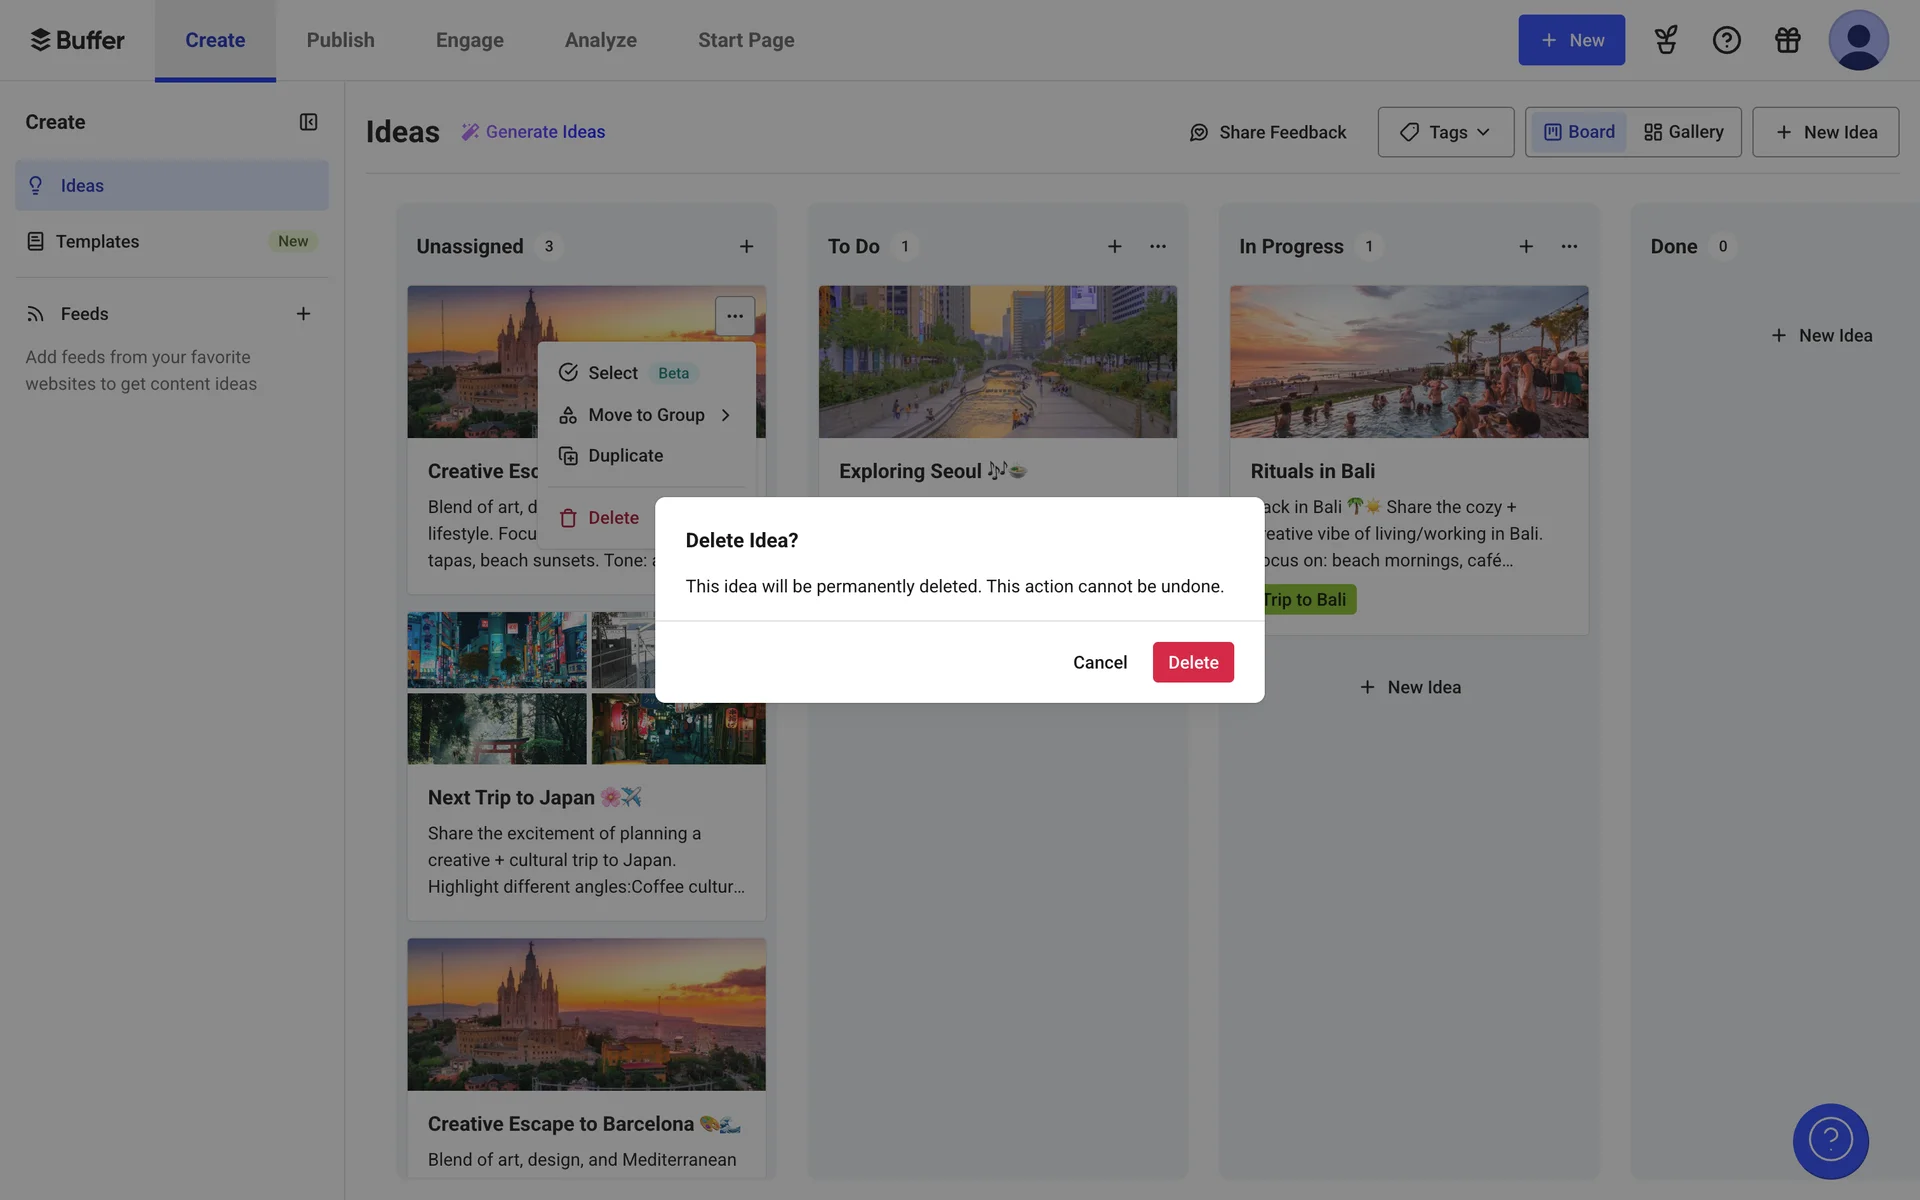
Task: Expand Move to Group submenu
Action: click(x=646, y=415)
